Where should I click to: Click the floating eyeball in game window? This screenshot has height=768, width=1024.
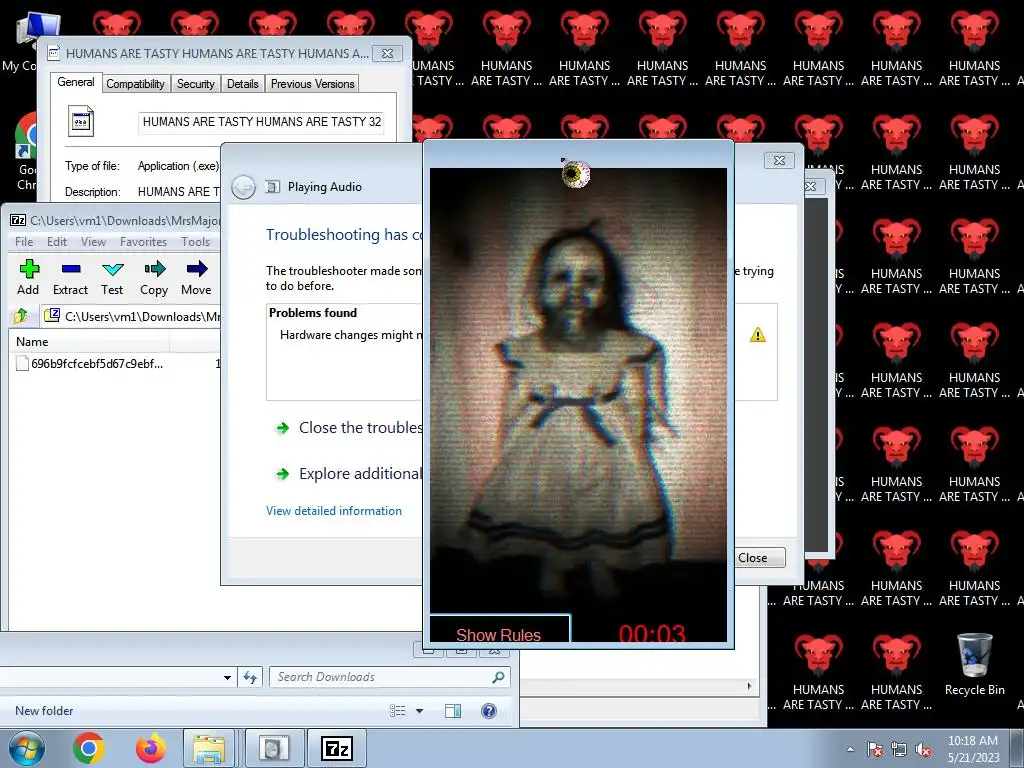click(x=575, y=174)
